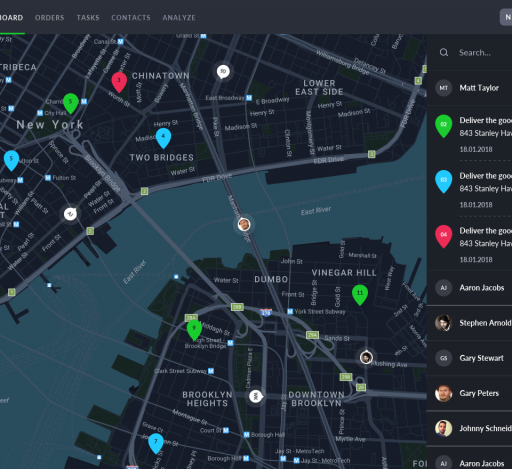
Task: Switch to the Tasks tab
Action: click(x=88, y=18)
